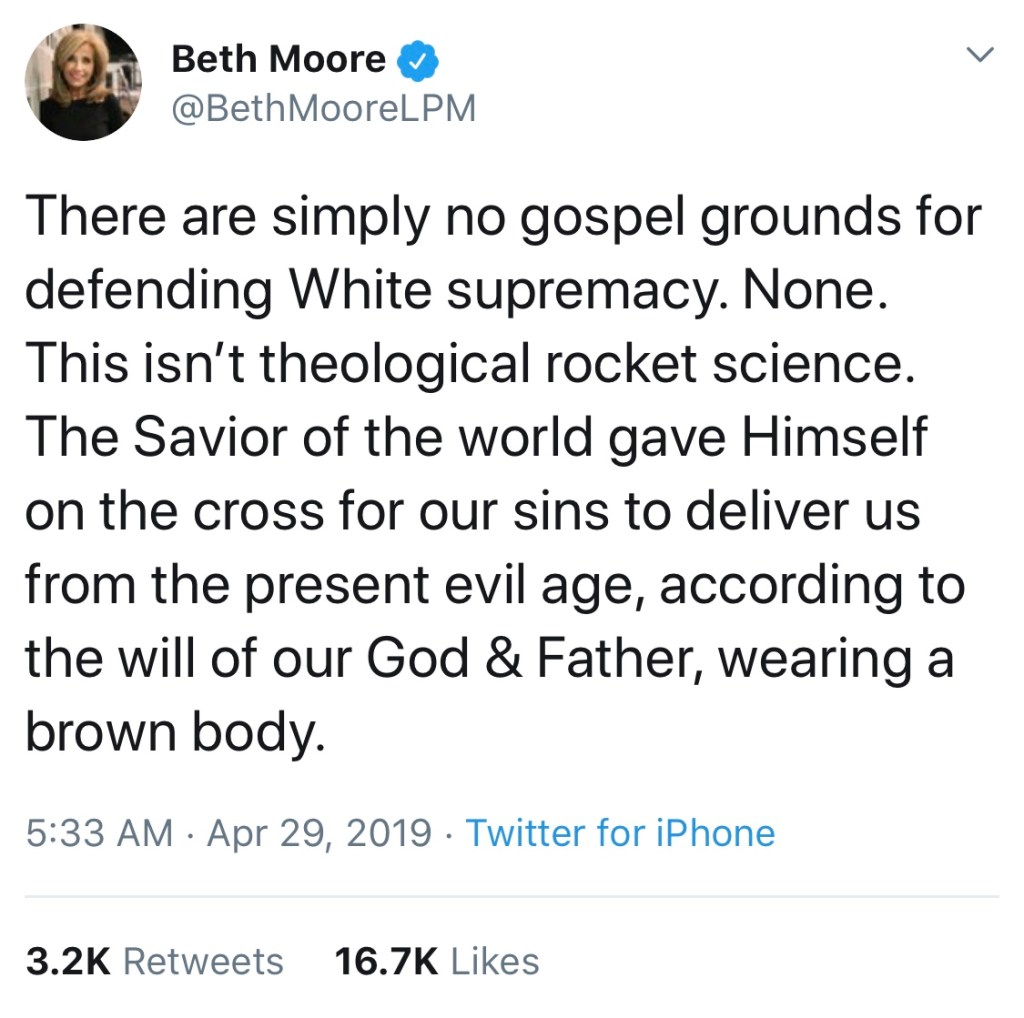Click the Apr 29, 2019 date
1024x1018 pixels.
[x=320, y=833]
